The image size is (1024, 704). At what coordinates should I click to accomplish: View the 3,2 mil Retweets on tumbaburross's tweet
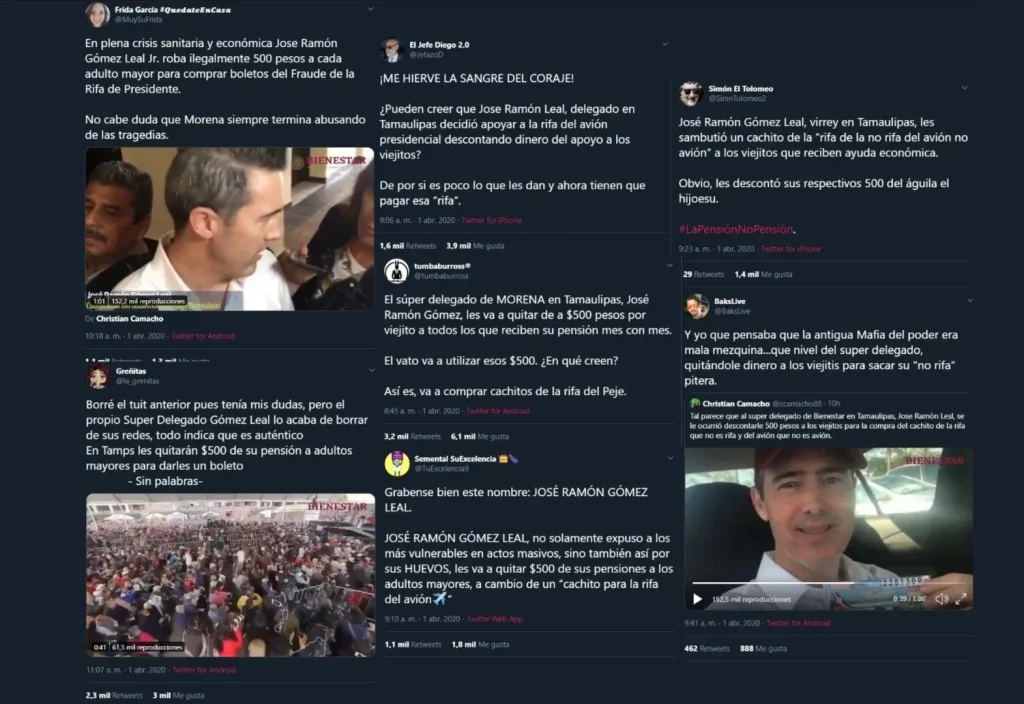(x=412, y=436)
